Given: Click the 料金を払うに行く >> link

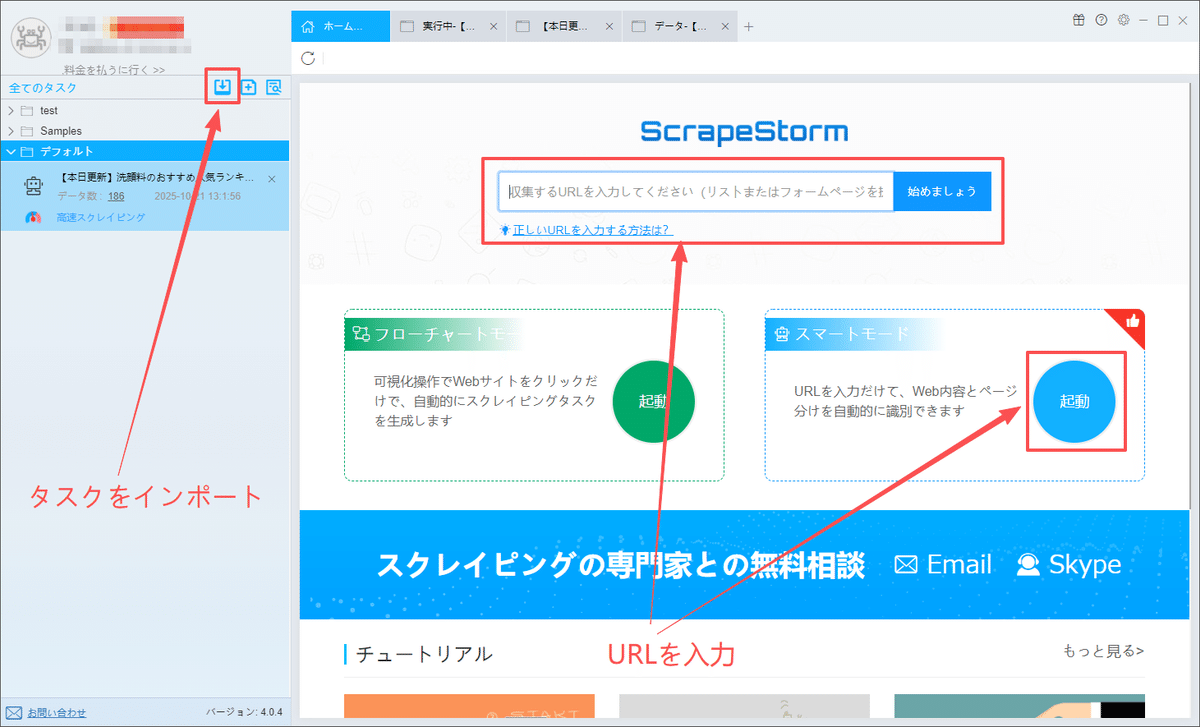Looking at the screenshot, I should pyautogui.click(x=114, y=70).
